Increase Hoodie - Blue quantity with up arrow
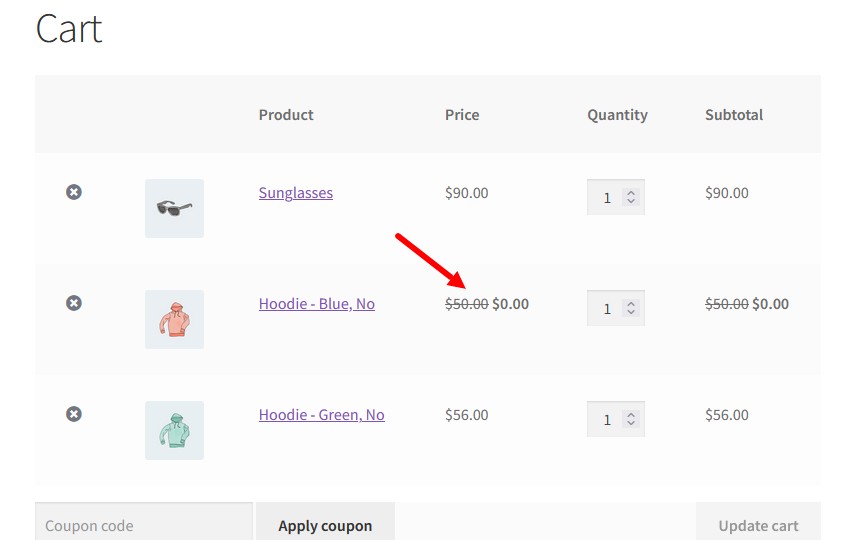This screenshot has height=540, width=845. pyautogui.click(x=631, y=303)
